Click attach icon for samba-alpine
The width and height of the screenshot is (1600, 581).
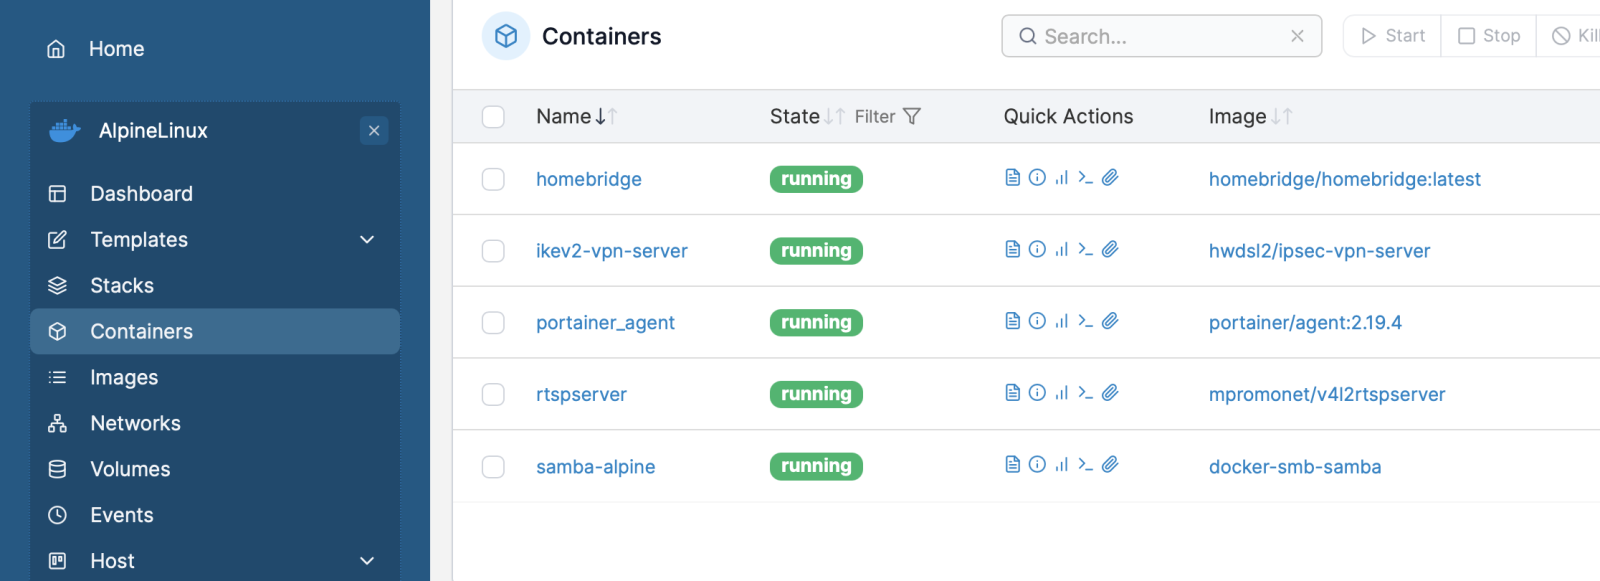click(x=1110, y=464)
